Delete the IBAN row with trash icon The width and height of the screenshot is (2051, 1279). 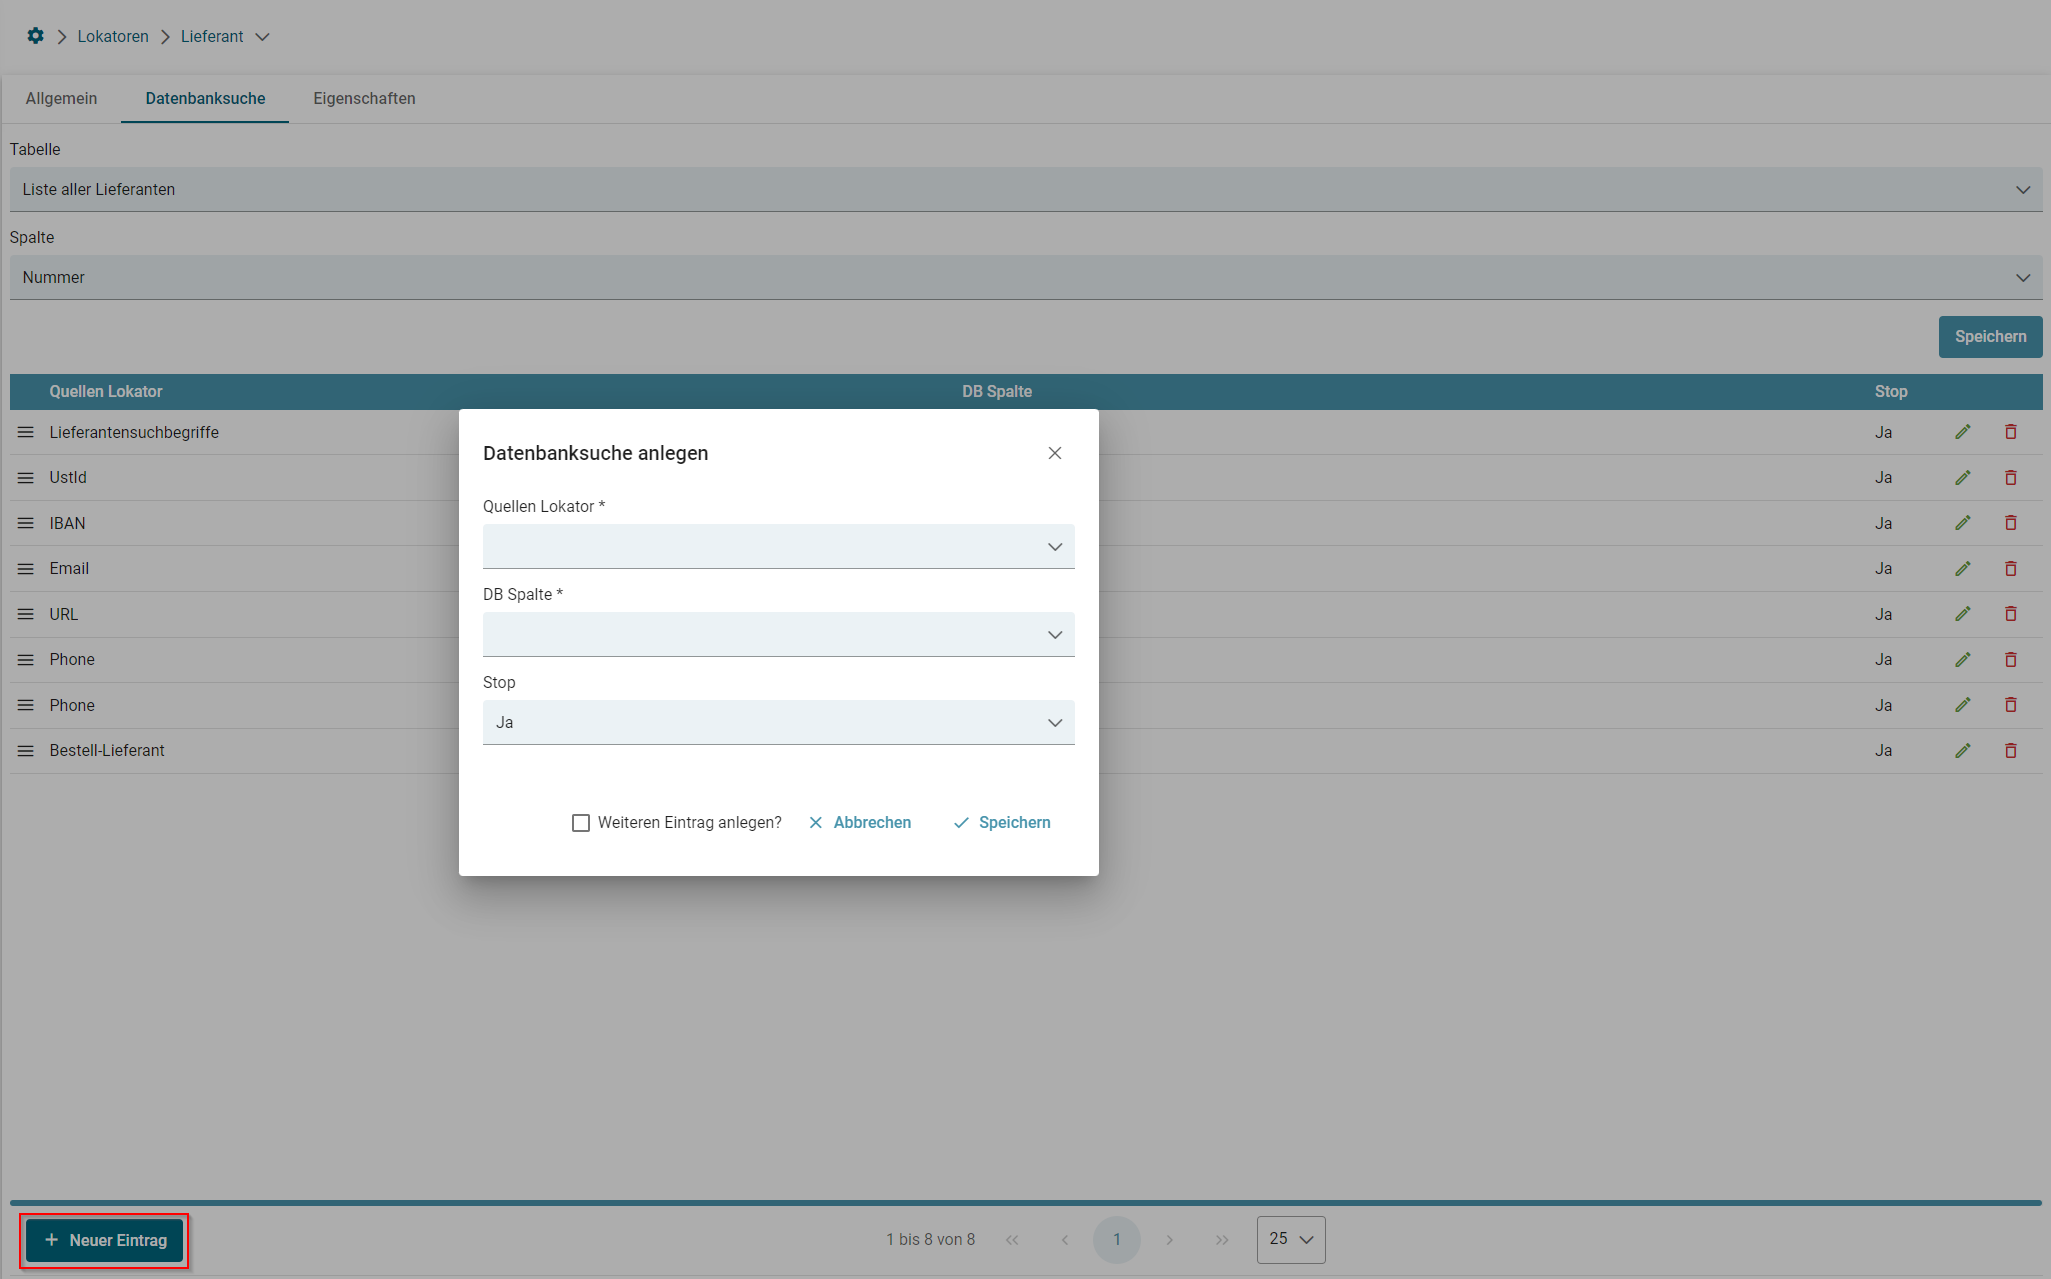(2011, 523)
